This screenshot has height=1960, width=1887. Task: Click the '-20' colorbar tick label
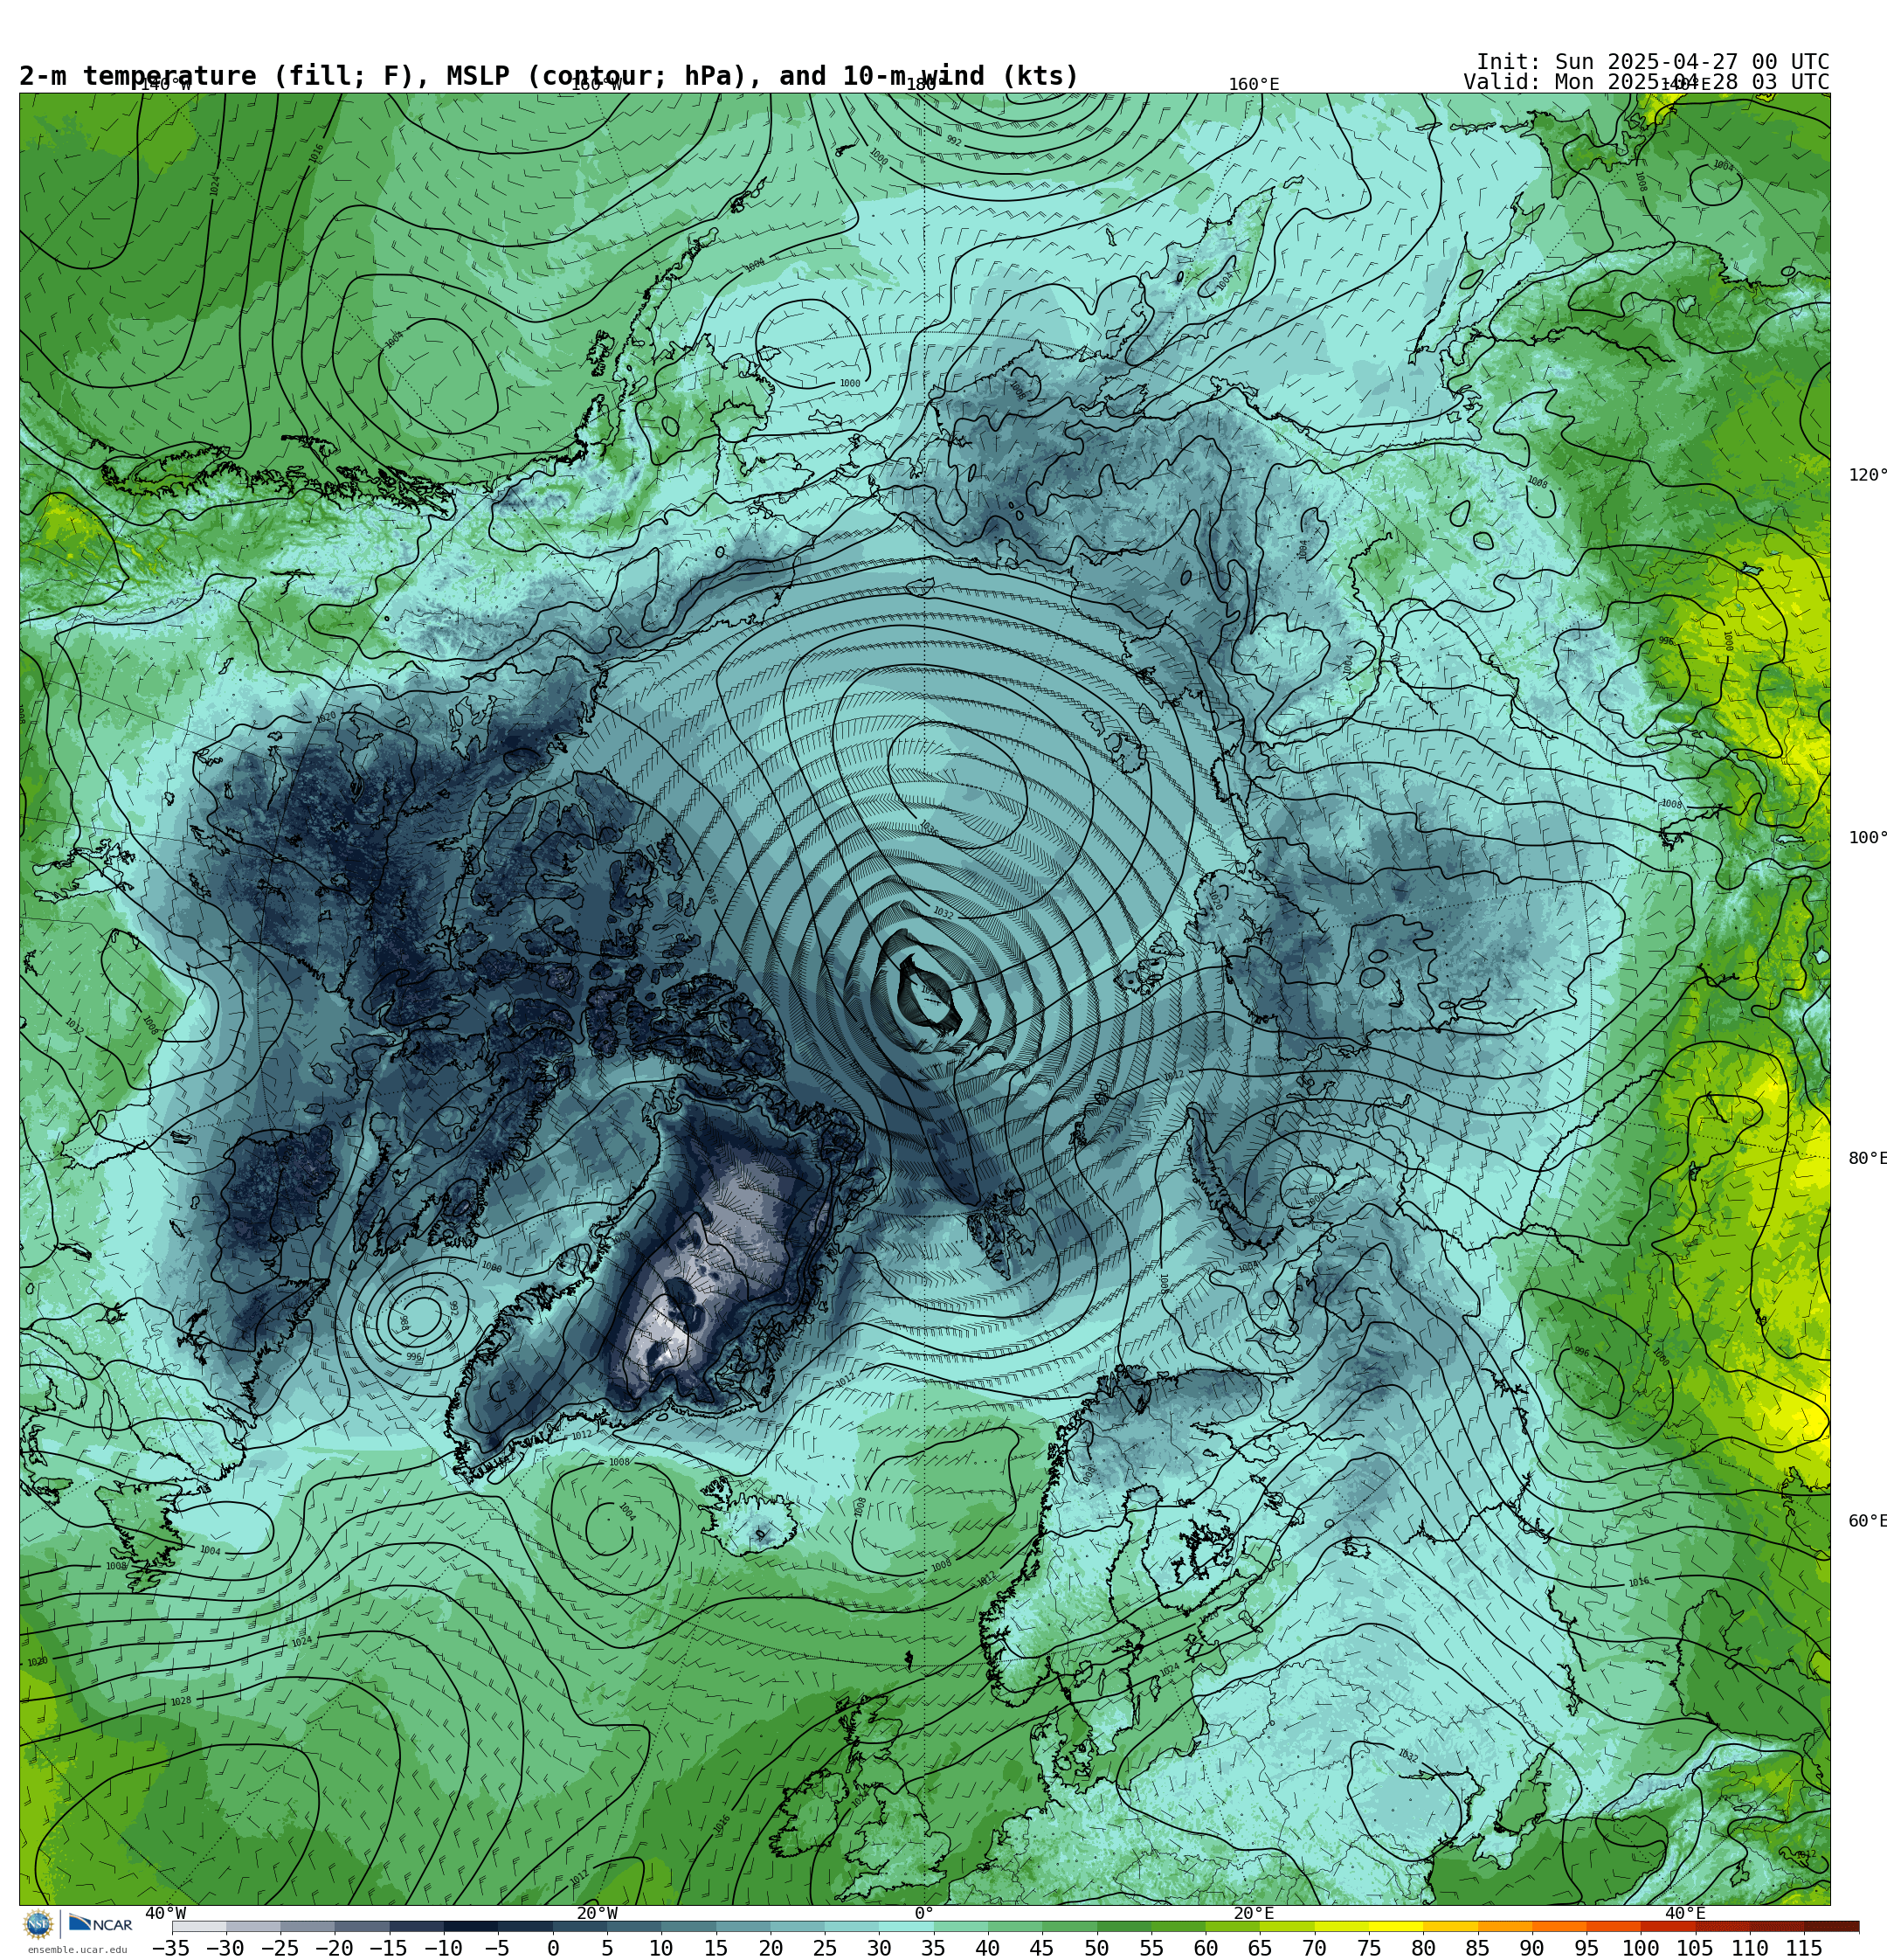333,1948
